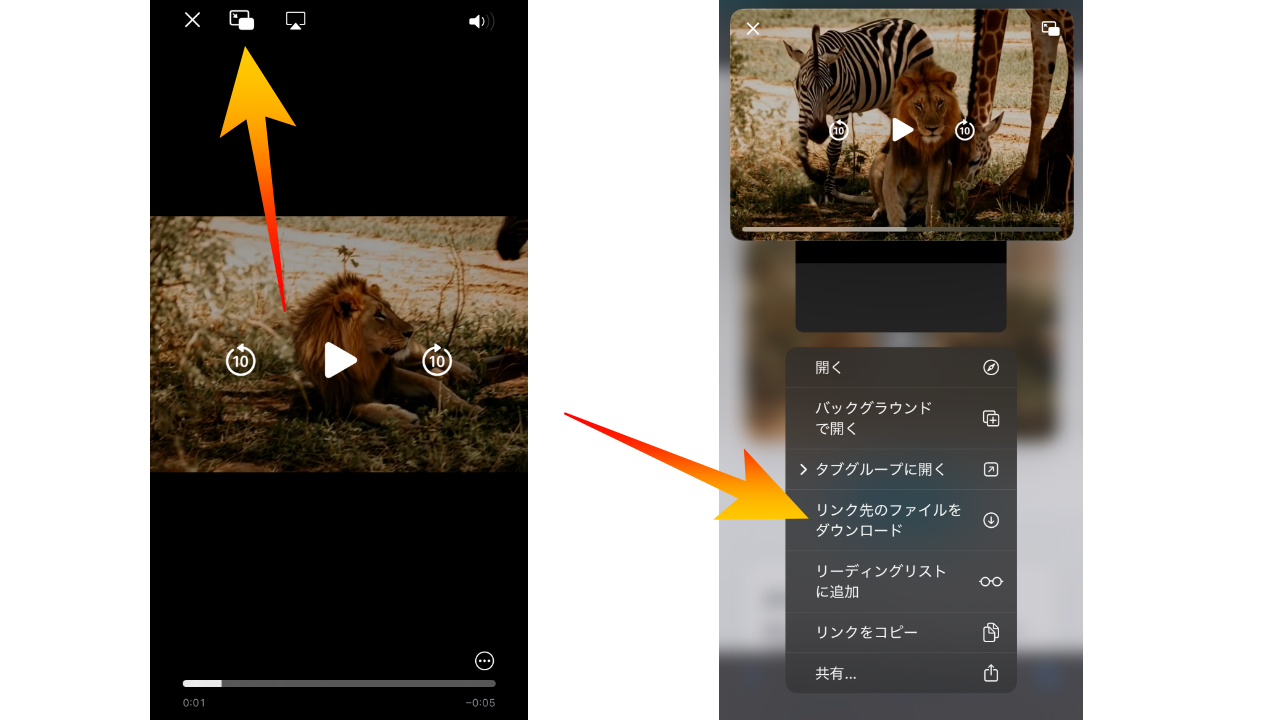This screenshot has width=1280, height=720.
Task: Tap the skip back 10 seconds icon
Action: pos(240,361)
